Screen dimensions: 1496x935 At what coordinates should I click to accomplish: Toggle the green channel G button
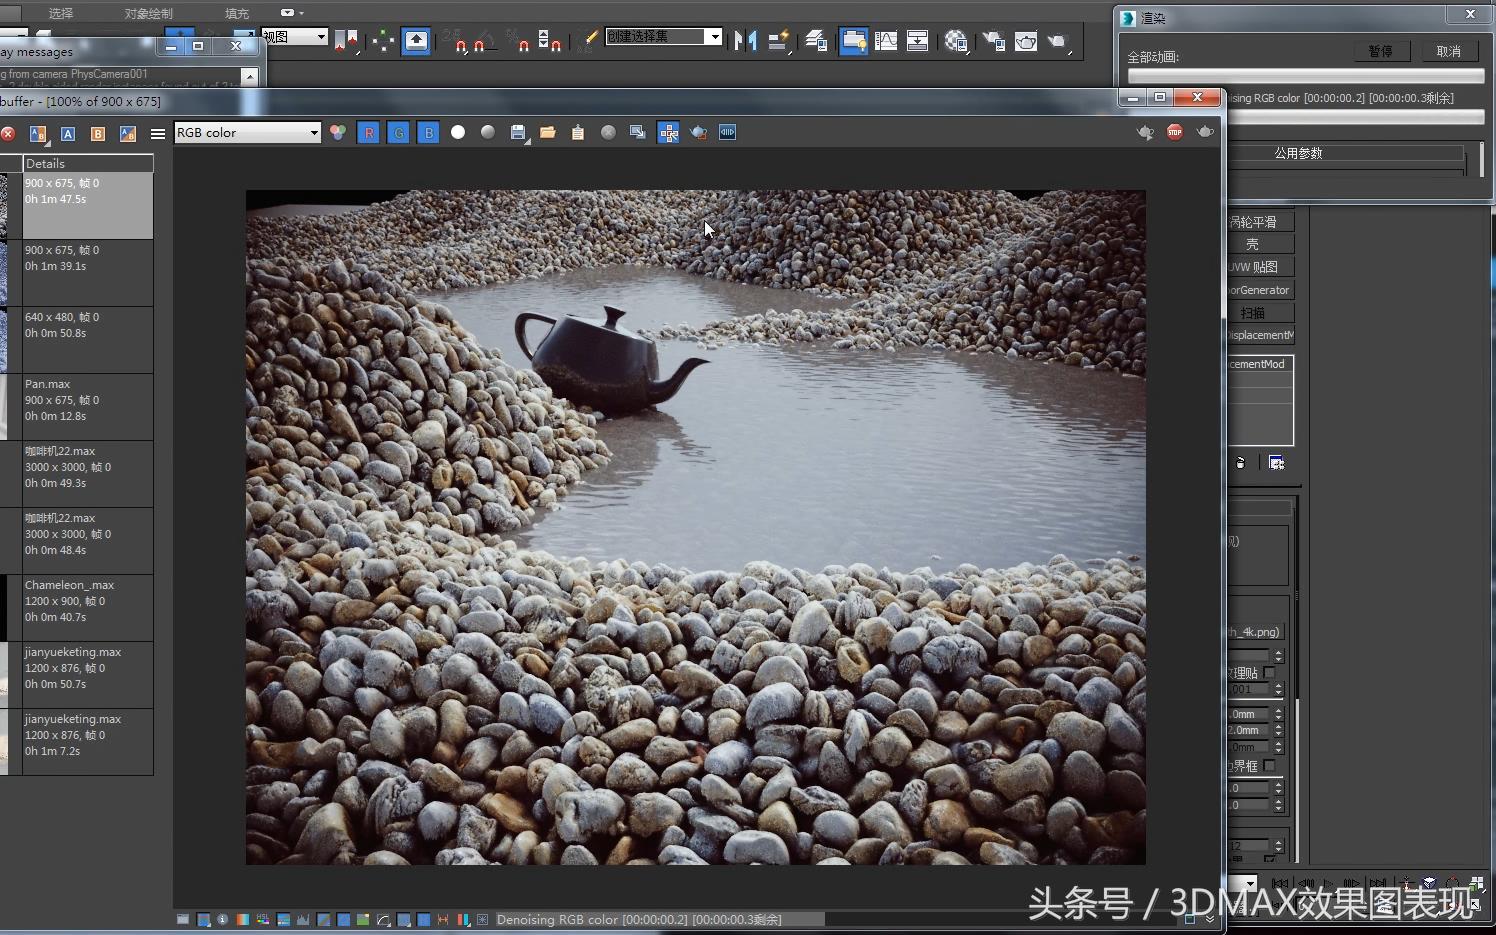[398, 133]
